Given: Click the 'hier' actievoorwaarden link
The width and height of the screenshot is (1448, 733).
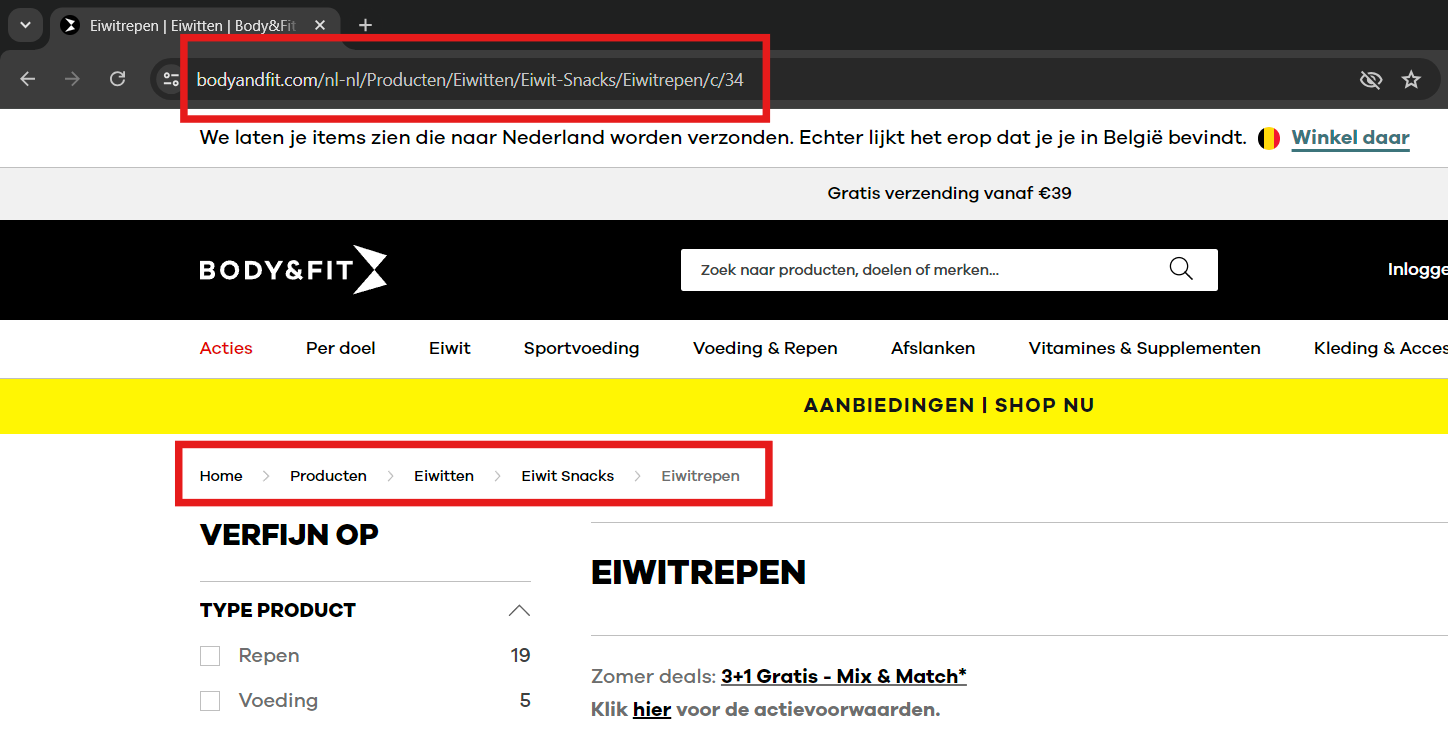Looking at the screenshot, I should 652,710.
